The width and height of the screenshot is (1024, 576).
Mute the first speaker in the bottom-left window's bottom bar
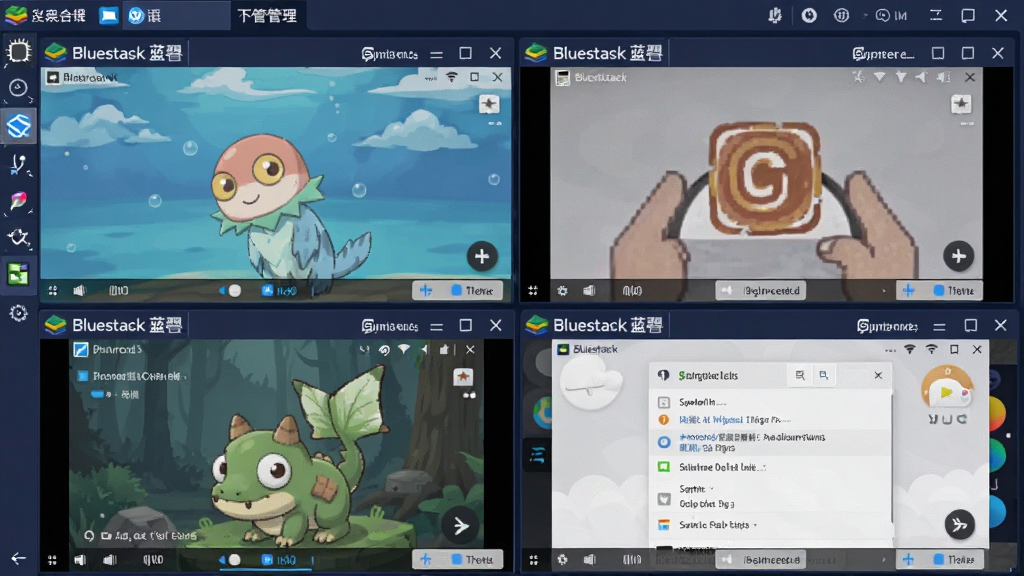tap(80, 560)
